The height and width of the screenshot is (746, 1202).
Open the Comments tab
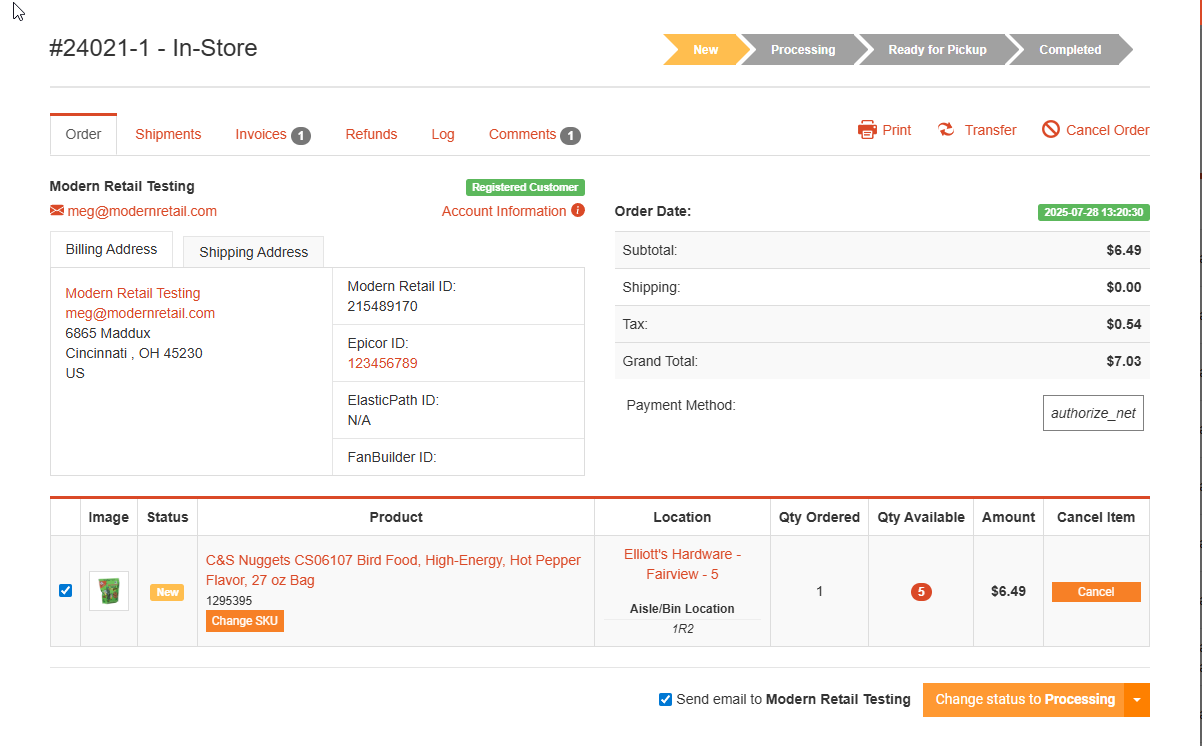coord(522,134)
